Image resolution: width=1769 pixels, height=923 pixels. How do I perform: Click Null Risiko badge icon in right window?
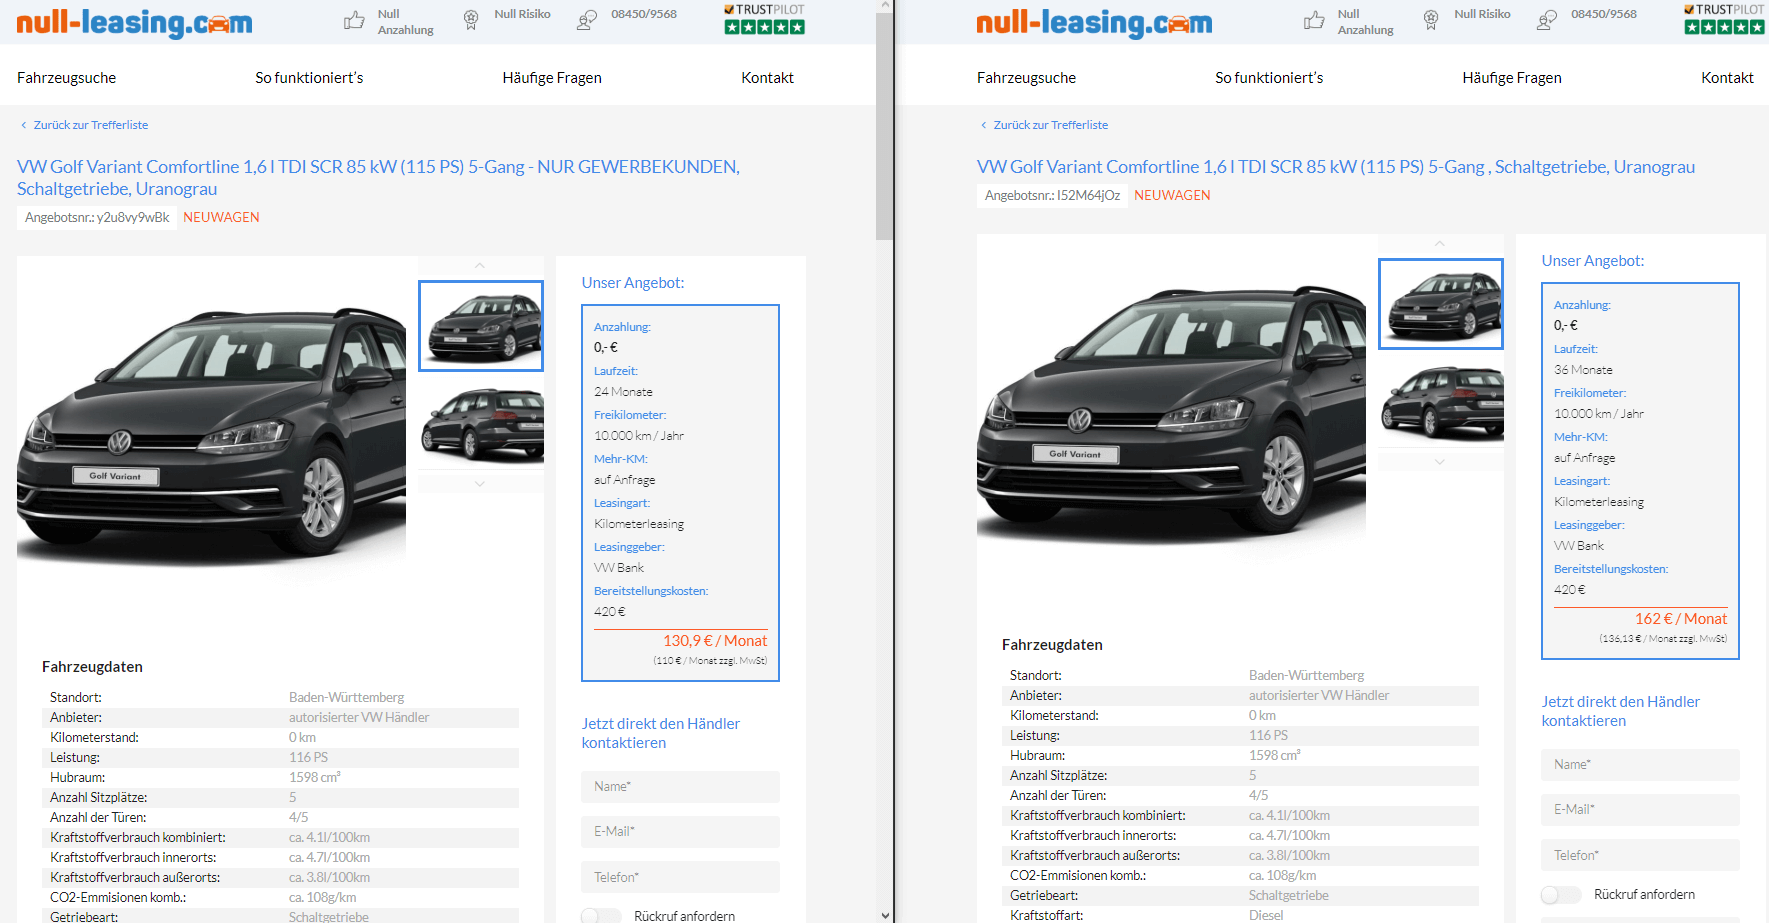(1431, 20)
